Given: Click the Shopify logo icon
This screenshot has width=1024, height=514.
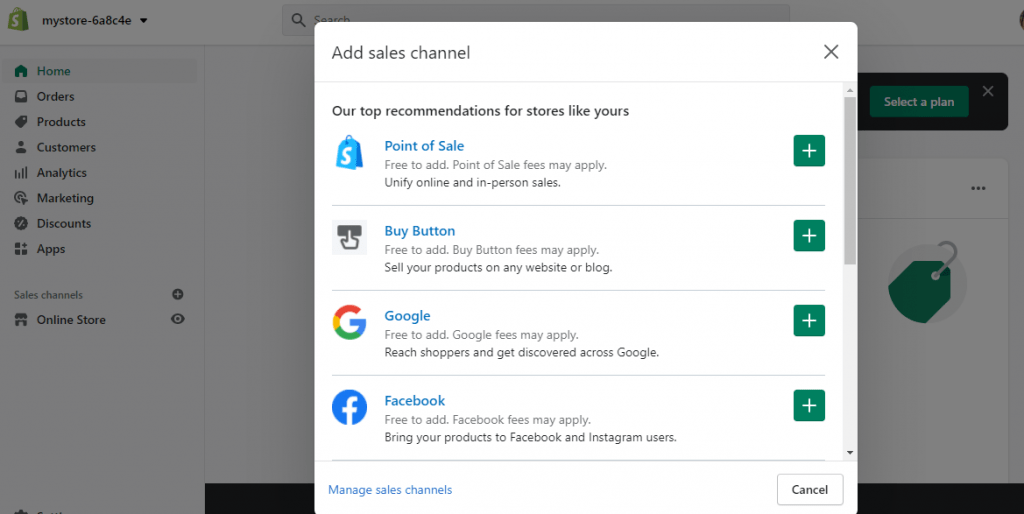Looking at the screenshot, I should coord(18,20).
